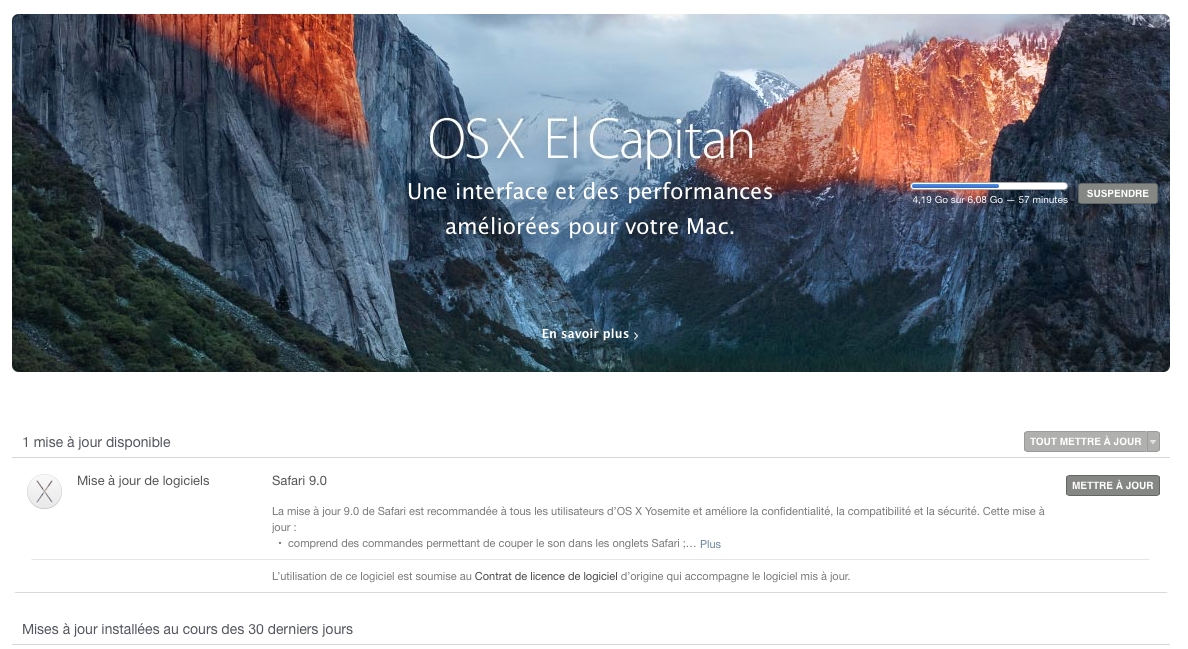
Task: Click the 1 mise à jour disponible header
Action: pos(96,442)
